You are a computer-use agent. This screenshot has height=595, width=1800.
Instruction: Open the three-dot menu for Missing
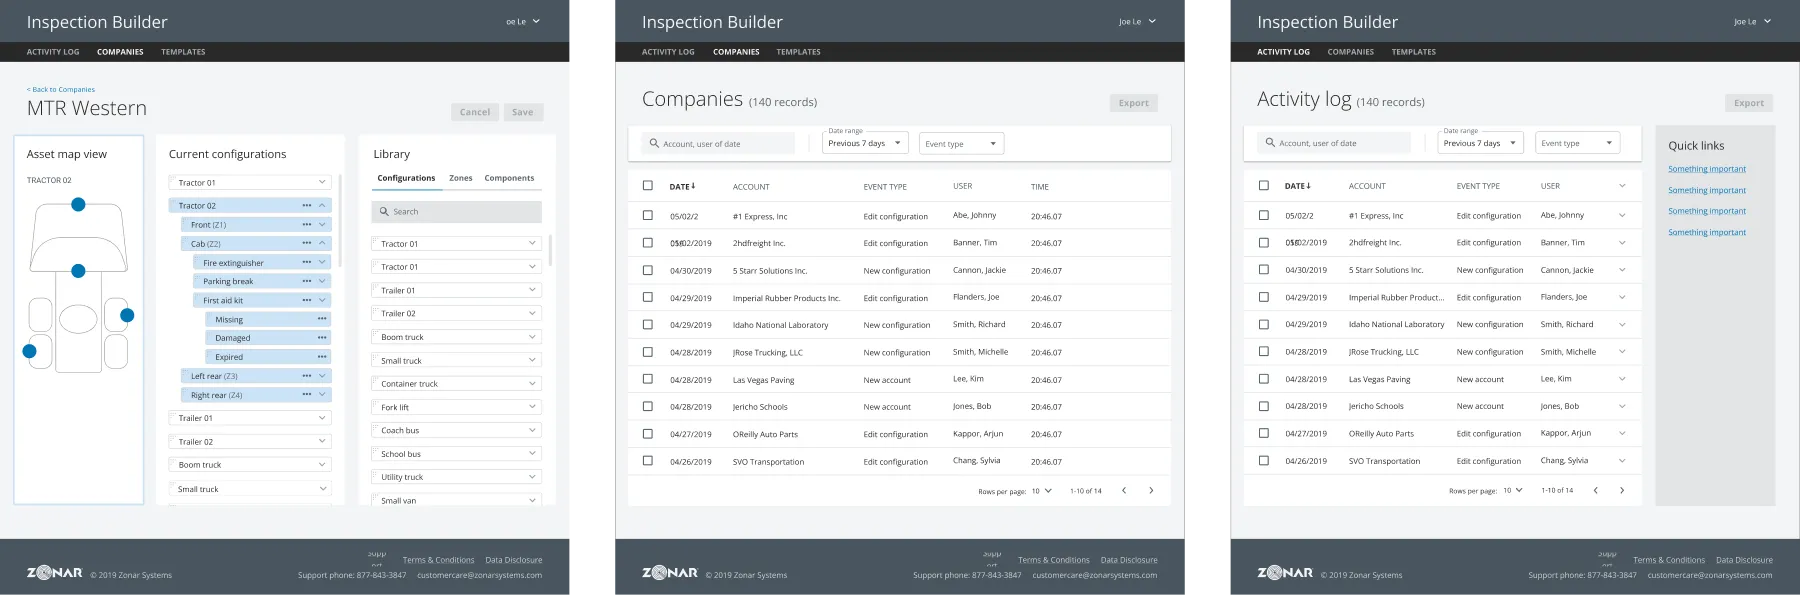322,319
